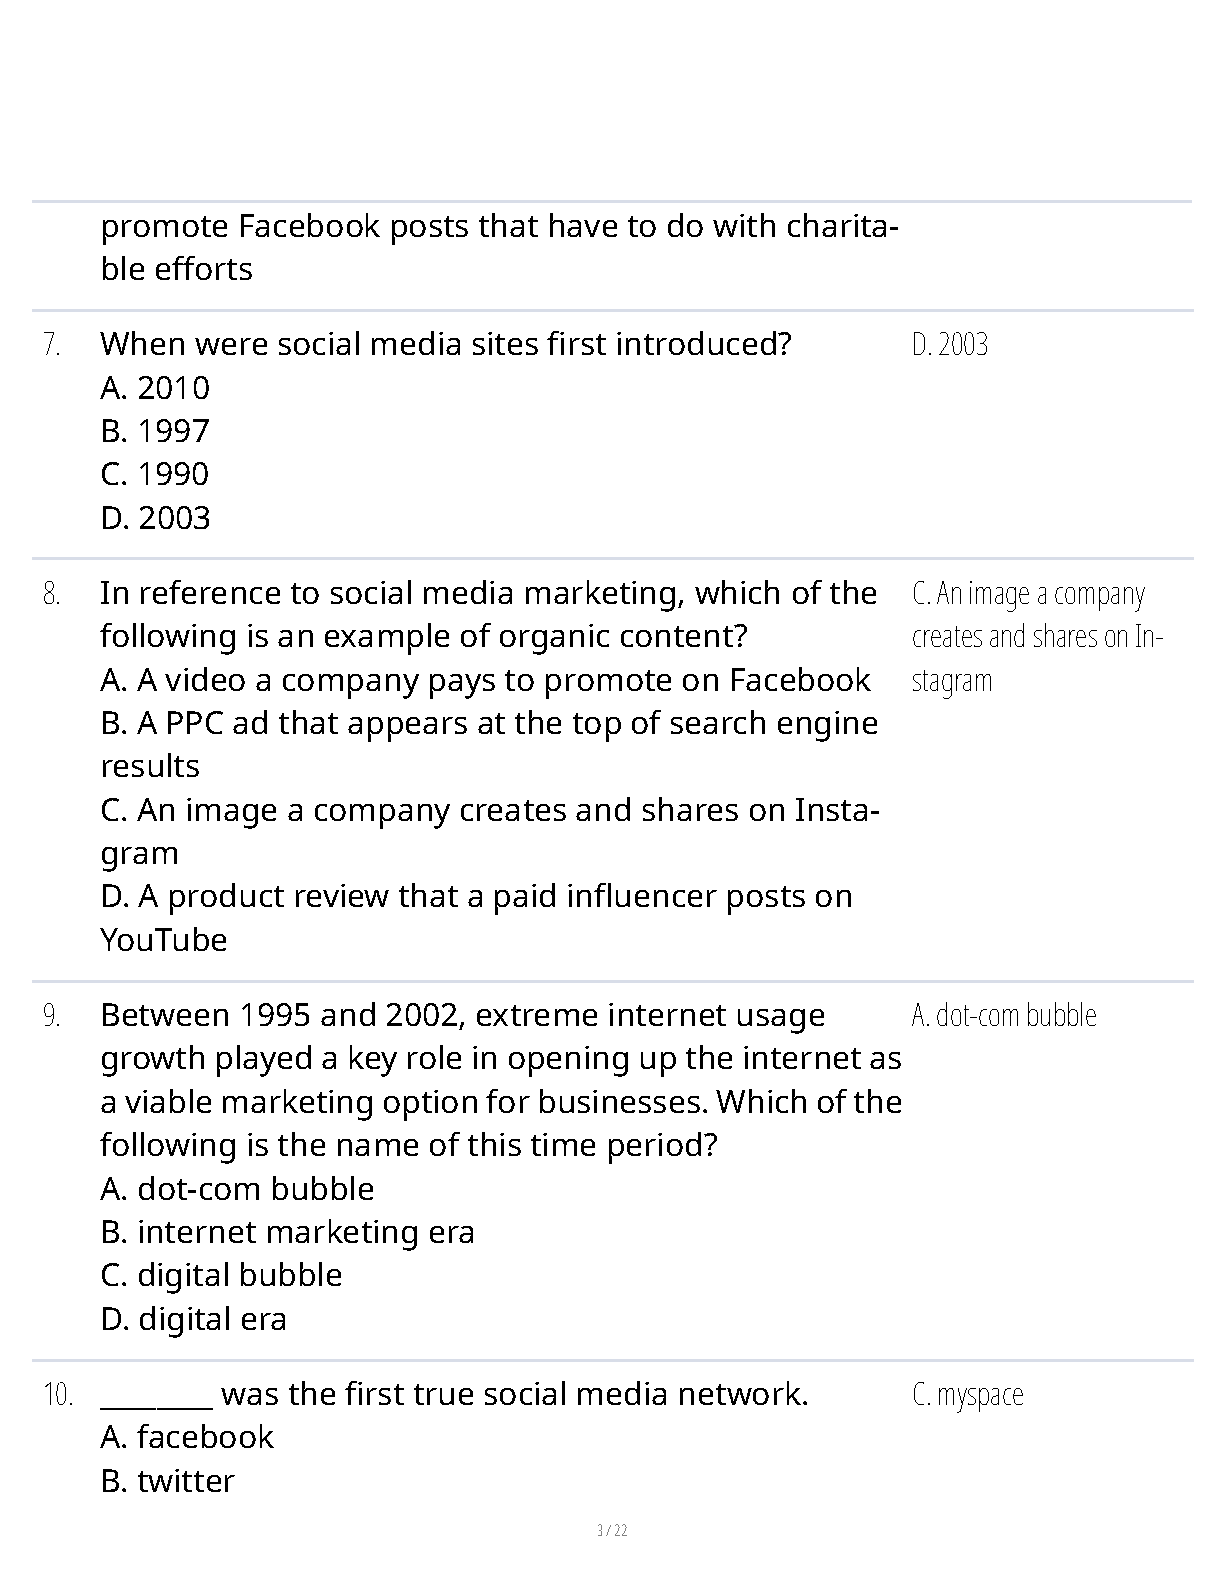Click option 'C. digital bubble'
The height and width of the screenshot is (1584, 1224).
[x=221, y=1275]
